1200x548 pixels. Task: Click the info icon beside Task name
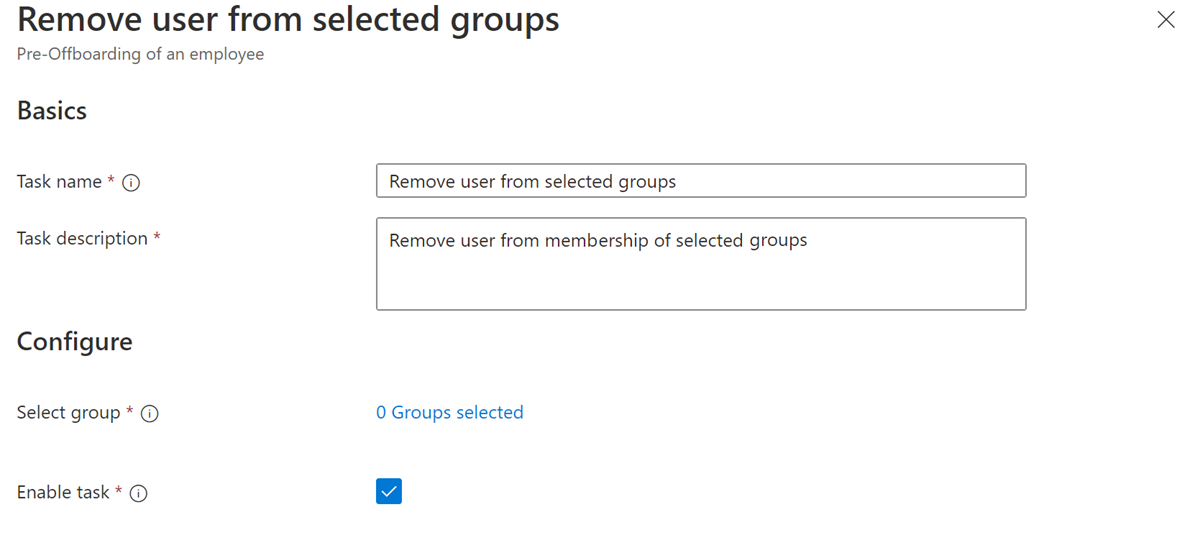click(130, 183)
